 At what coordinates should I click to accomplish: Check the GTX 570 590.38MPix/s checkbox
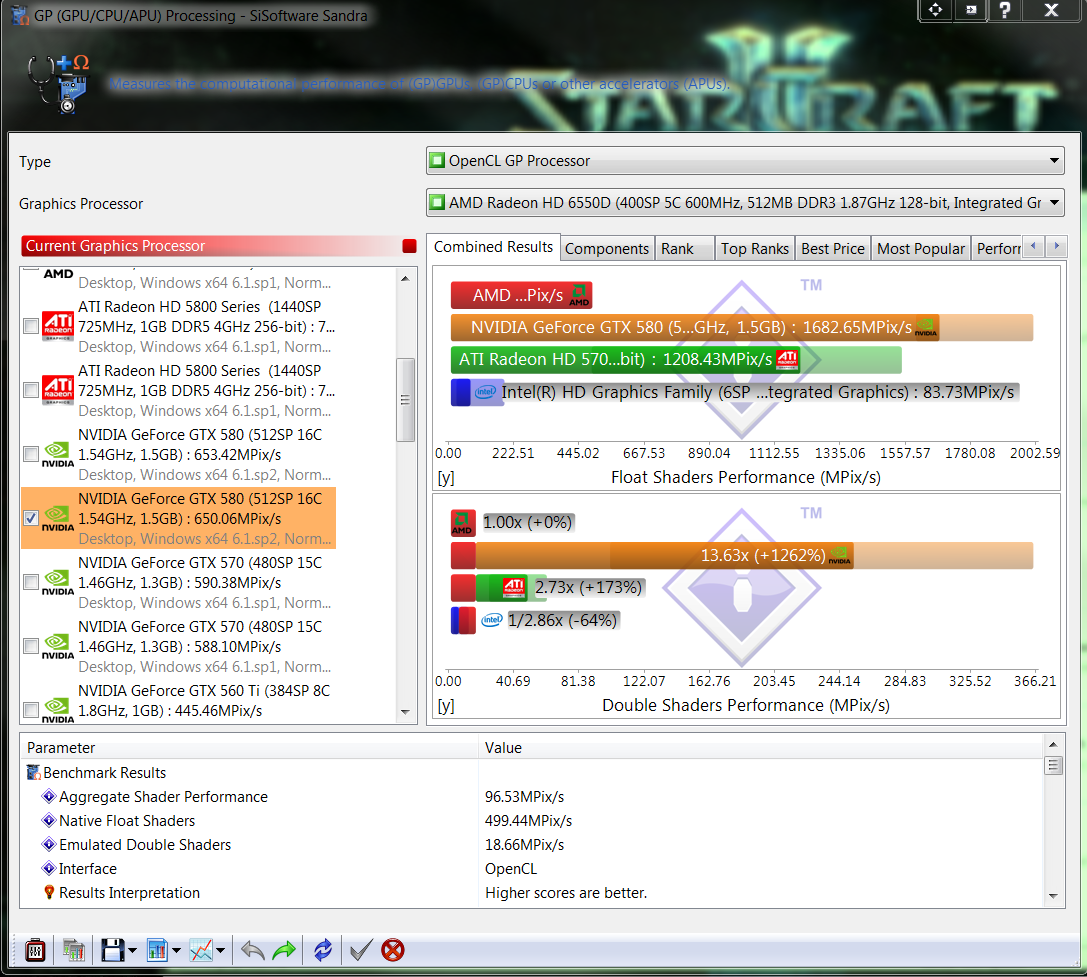pos(31,582)
